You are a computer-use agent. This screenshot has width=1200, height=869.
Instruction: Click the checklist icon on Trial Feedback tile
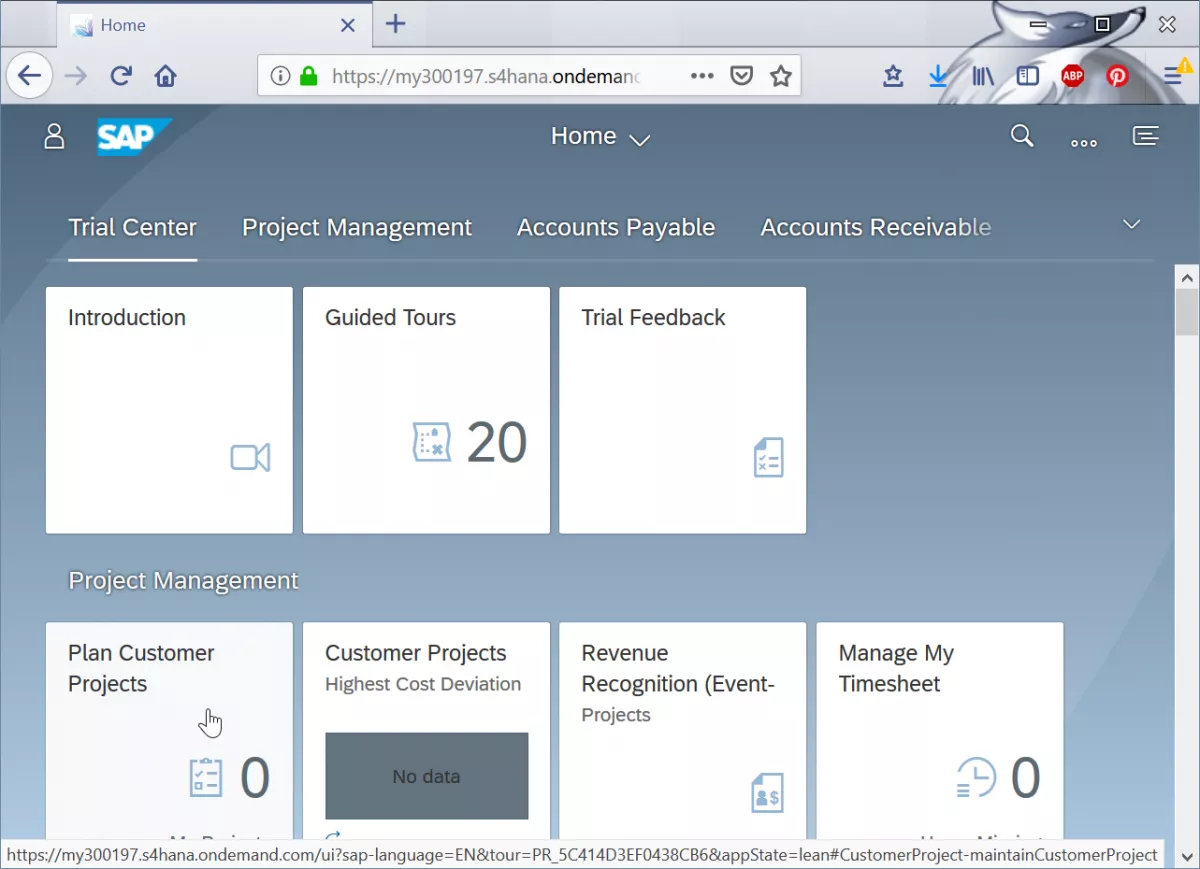pos(768,457)
